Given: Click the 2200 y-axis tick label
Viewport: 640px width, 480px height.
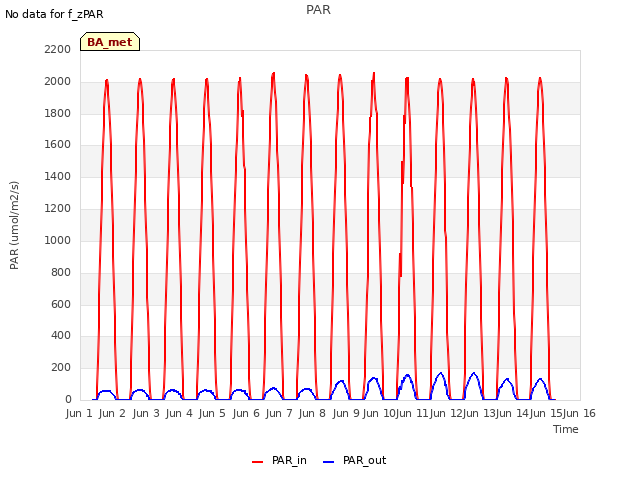Looking at the screenshot, I should (58, 49).
